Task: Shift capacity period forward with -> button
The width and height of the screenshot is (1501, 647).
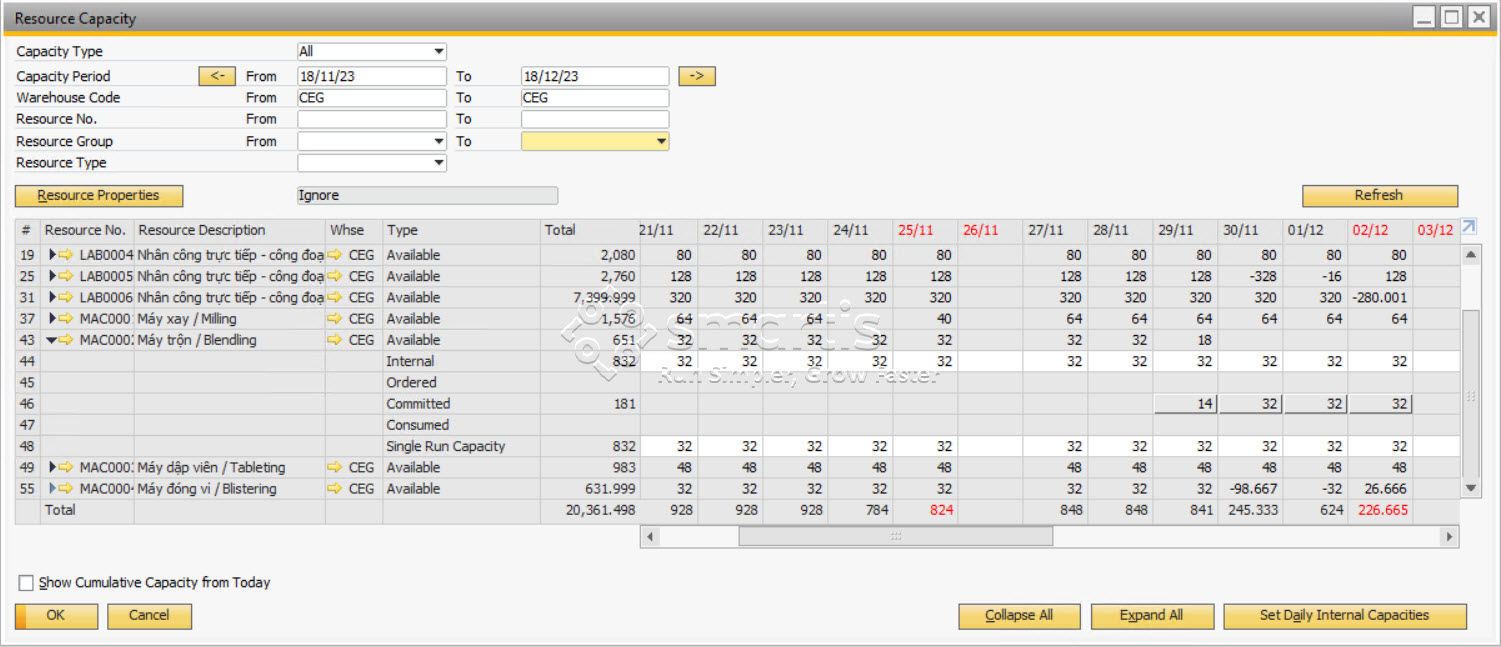Action: [697, 76]
